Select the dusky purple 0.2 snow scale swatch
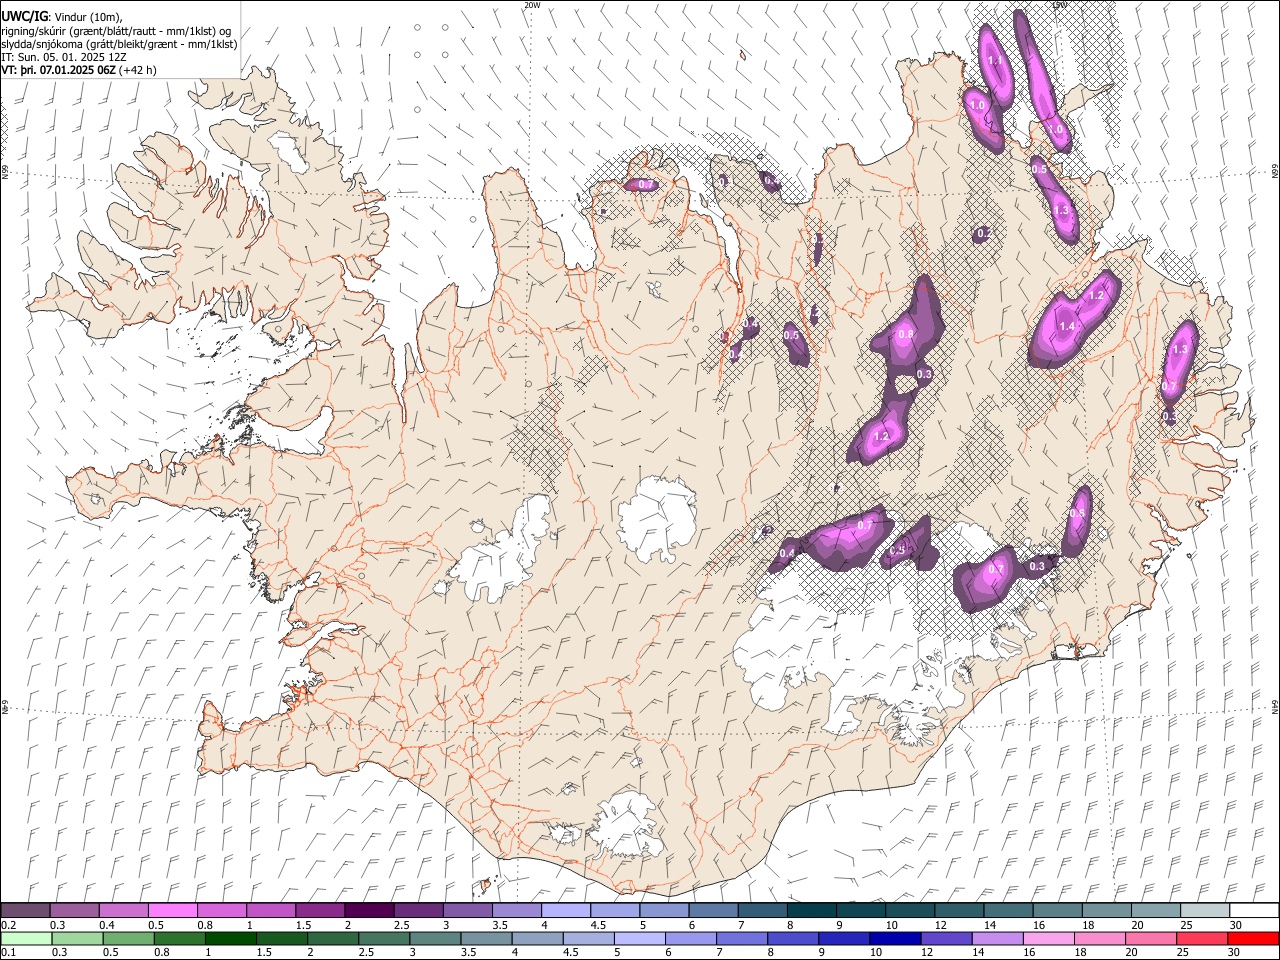This screenshot has width=1280, height=960. [26, 910]
